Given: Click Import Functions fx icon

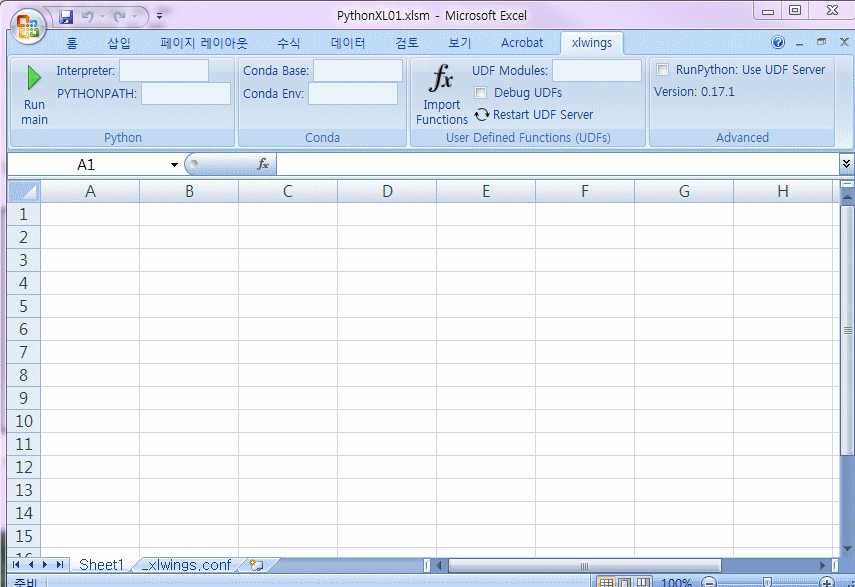Looking at the screenshot, I should point(442,94).
